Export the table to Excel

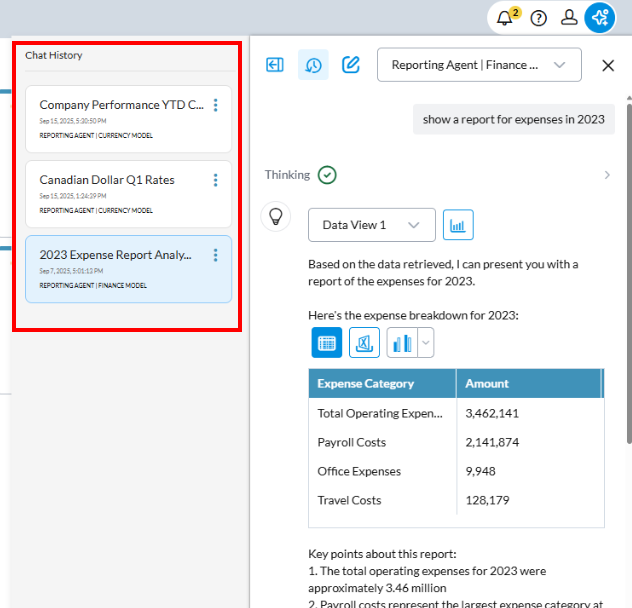364,342
